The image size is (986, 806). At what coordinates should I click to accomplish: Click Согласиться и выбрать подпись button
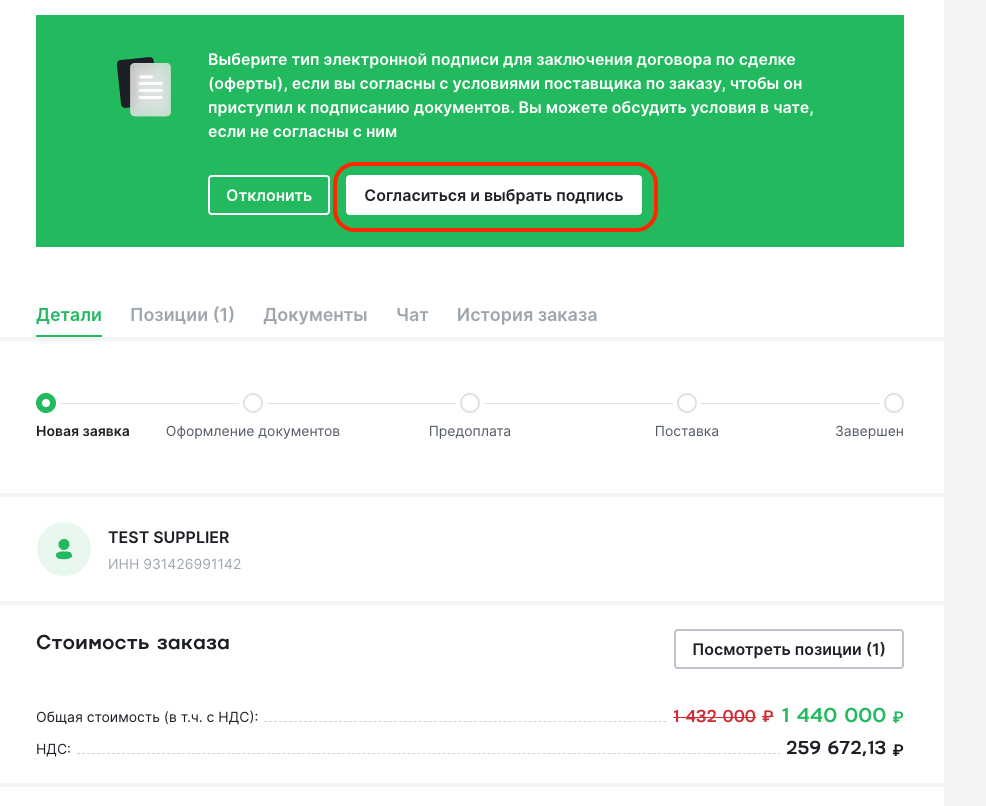coord(494,195)
